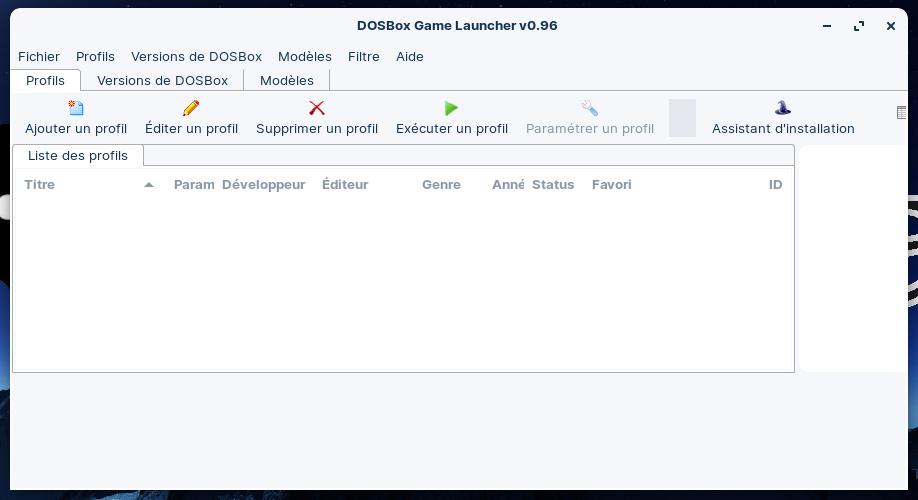Viewport: 918px width, 500px height.
Task: Open the Filtre menu
Action: (363, 57)
